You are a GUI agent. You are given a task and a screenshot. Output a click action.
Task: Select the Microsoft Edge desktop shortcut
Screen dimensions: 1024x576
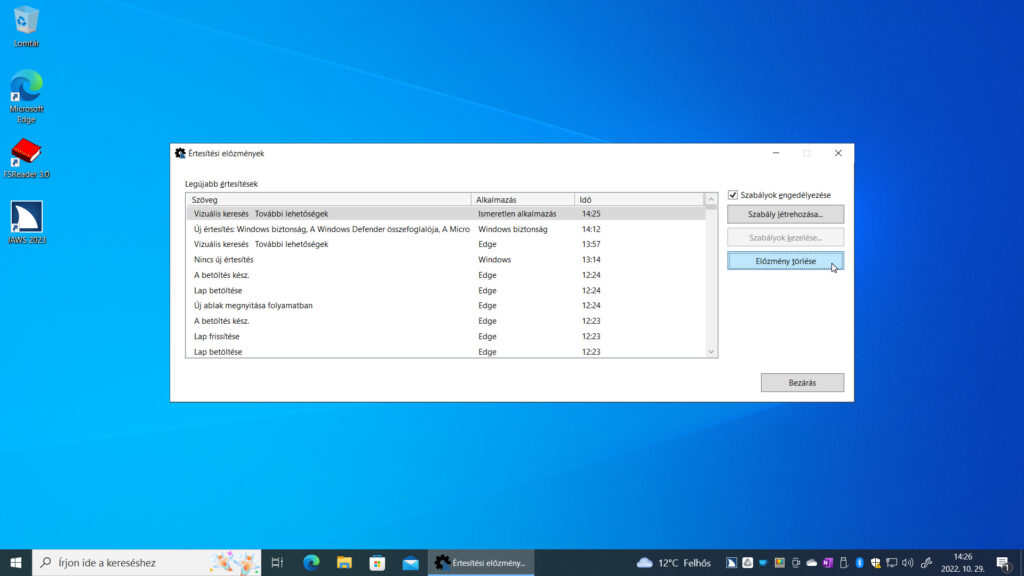26,96
